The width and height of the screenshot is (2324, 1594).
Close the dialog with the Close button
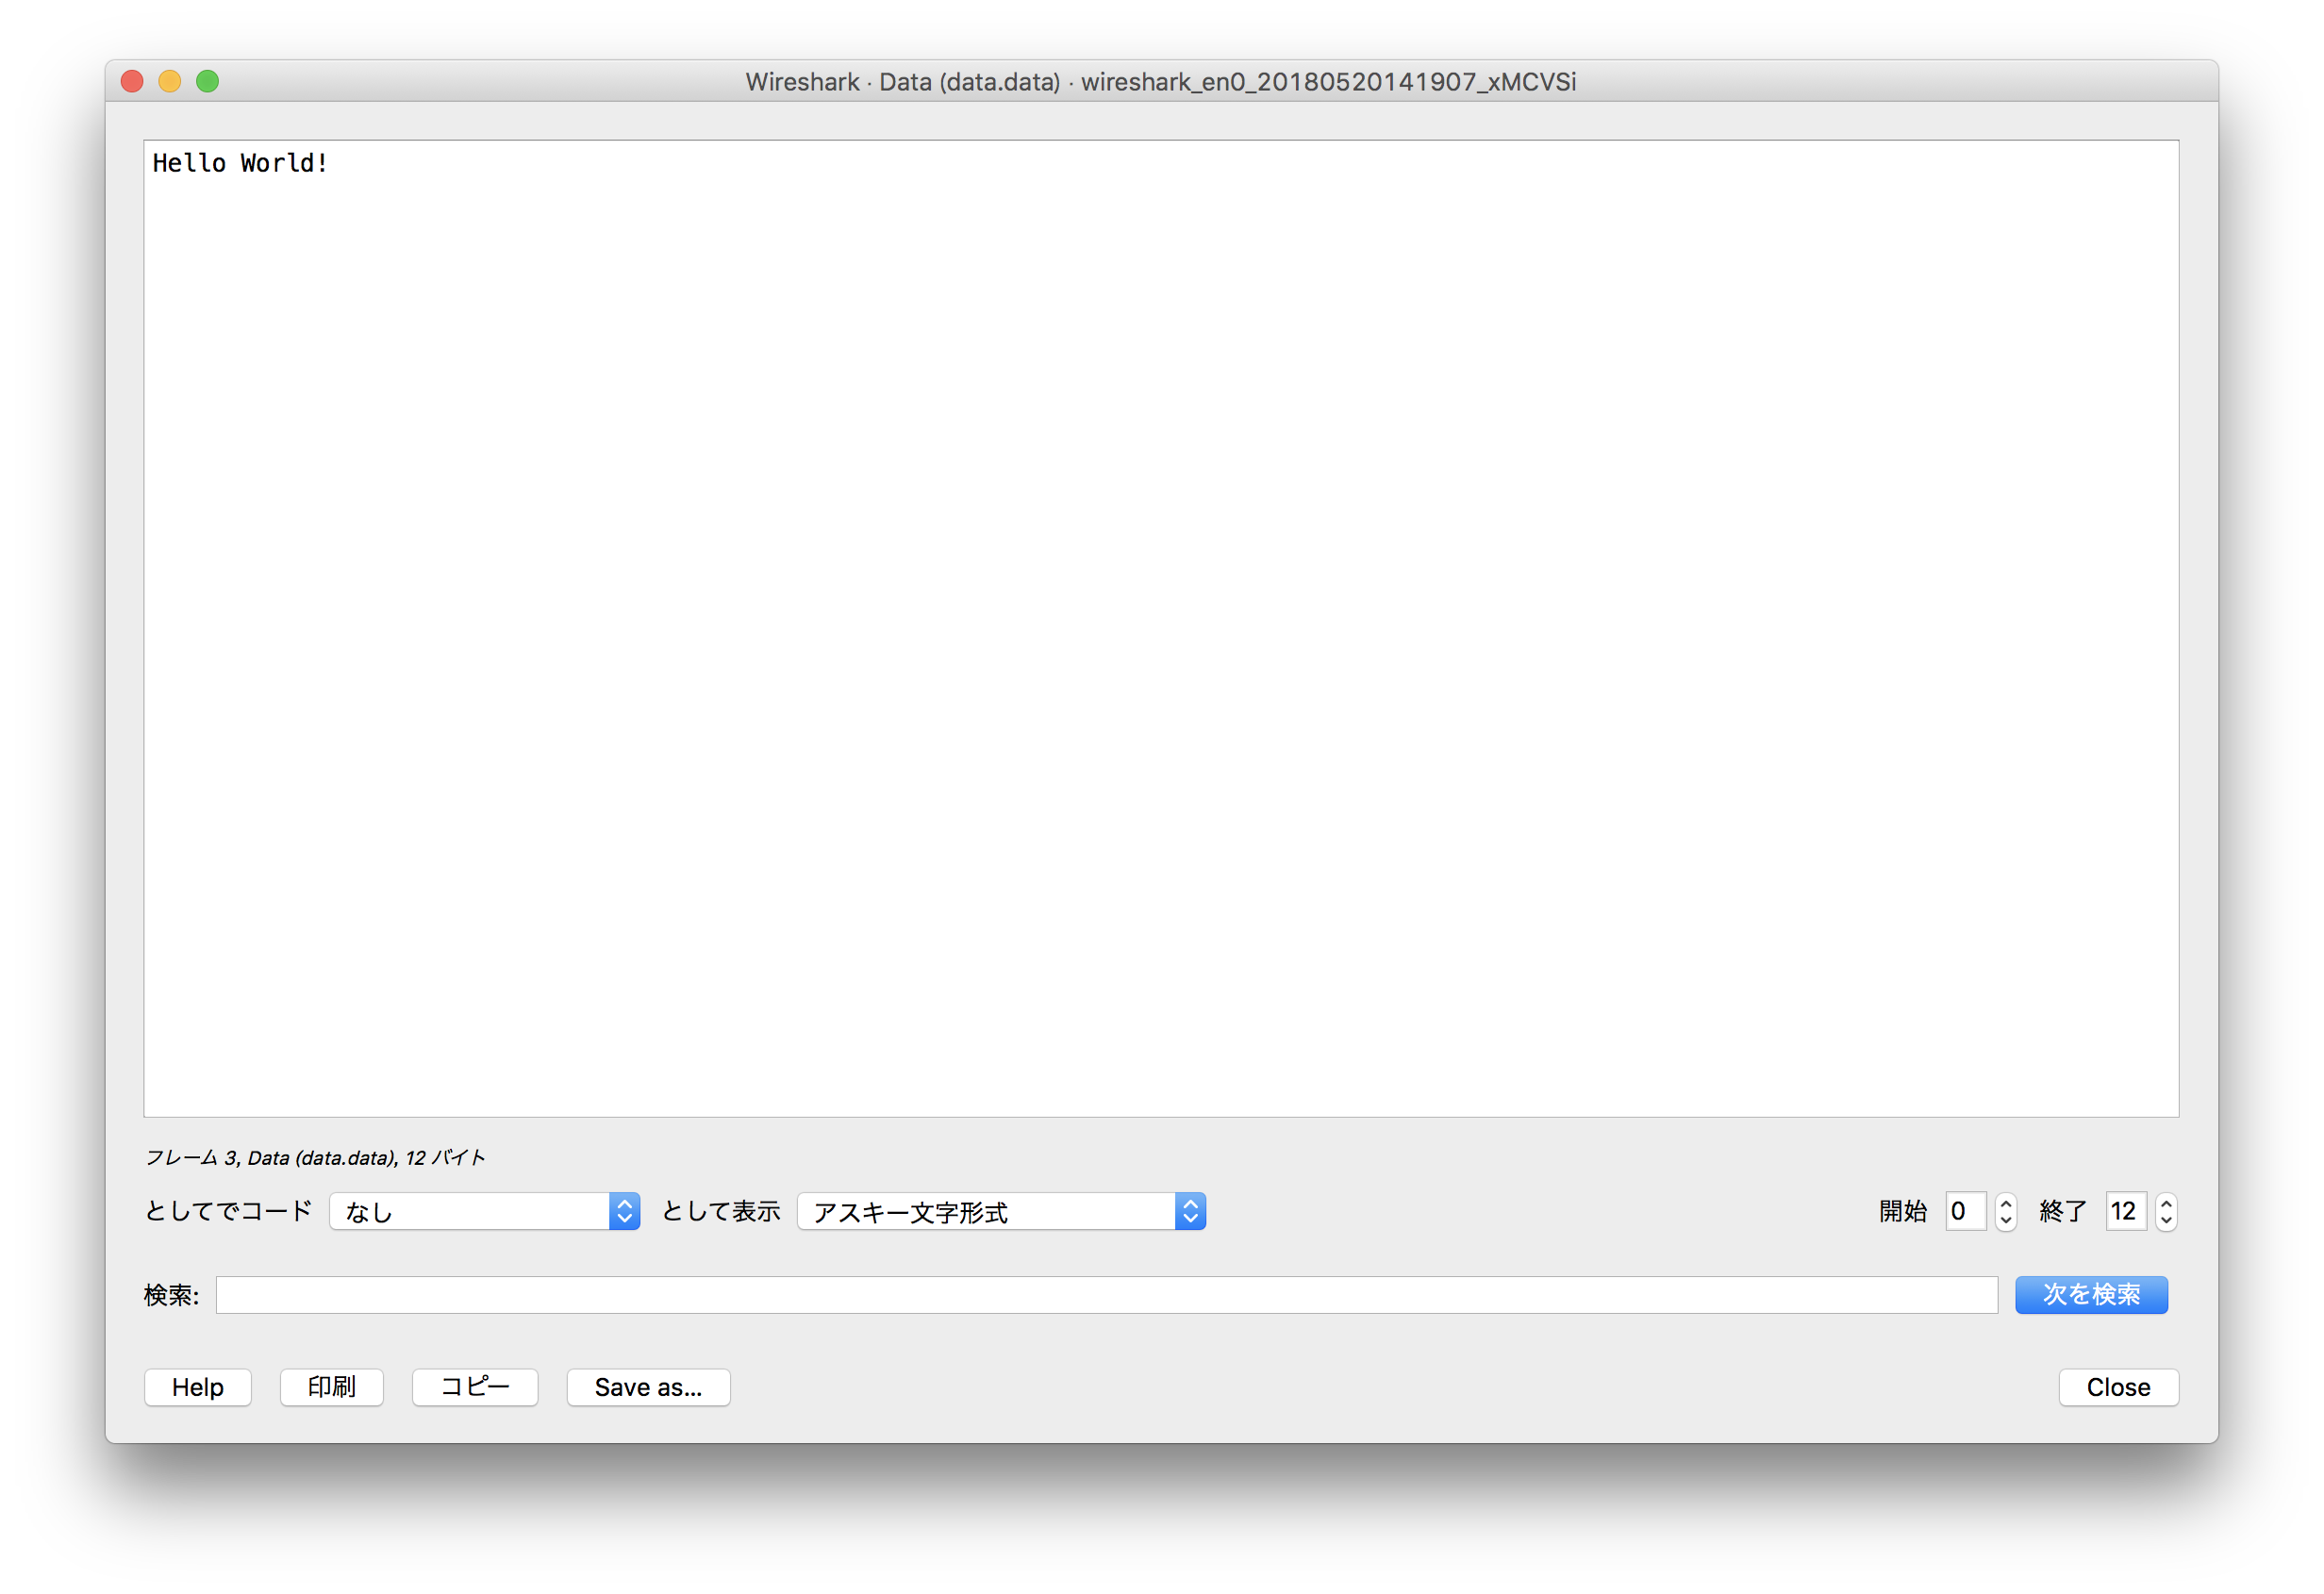point(2118,1387)
